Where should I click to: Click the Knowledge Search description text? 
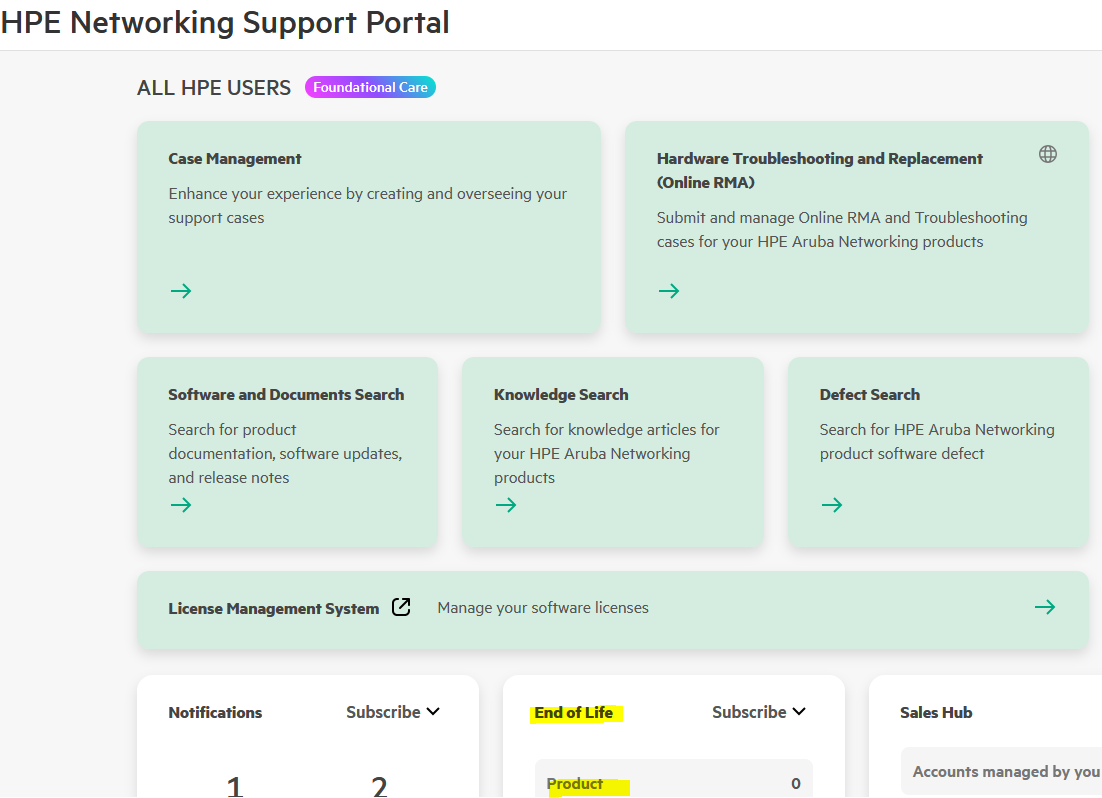click(607, 453)
